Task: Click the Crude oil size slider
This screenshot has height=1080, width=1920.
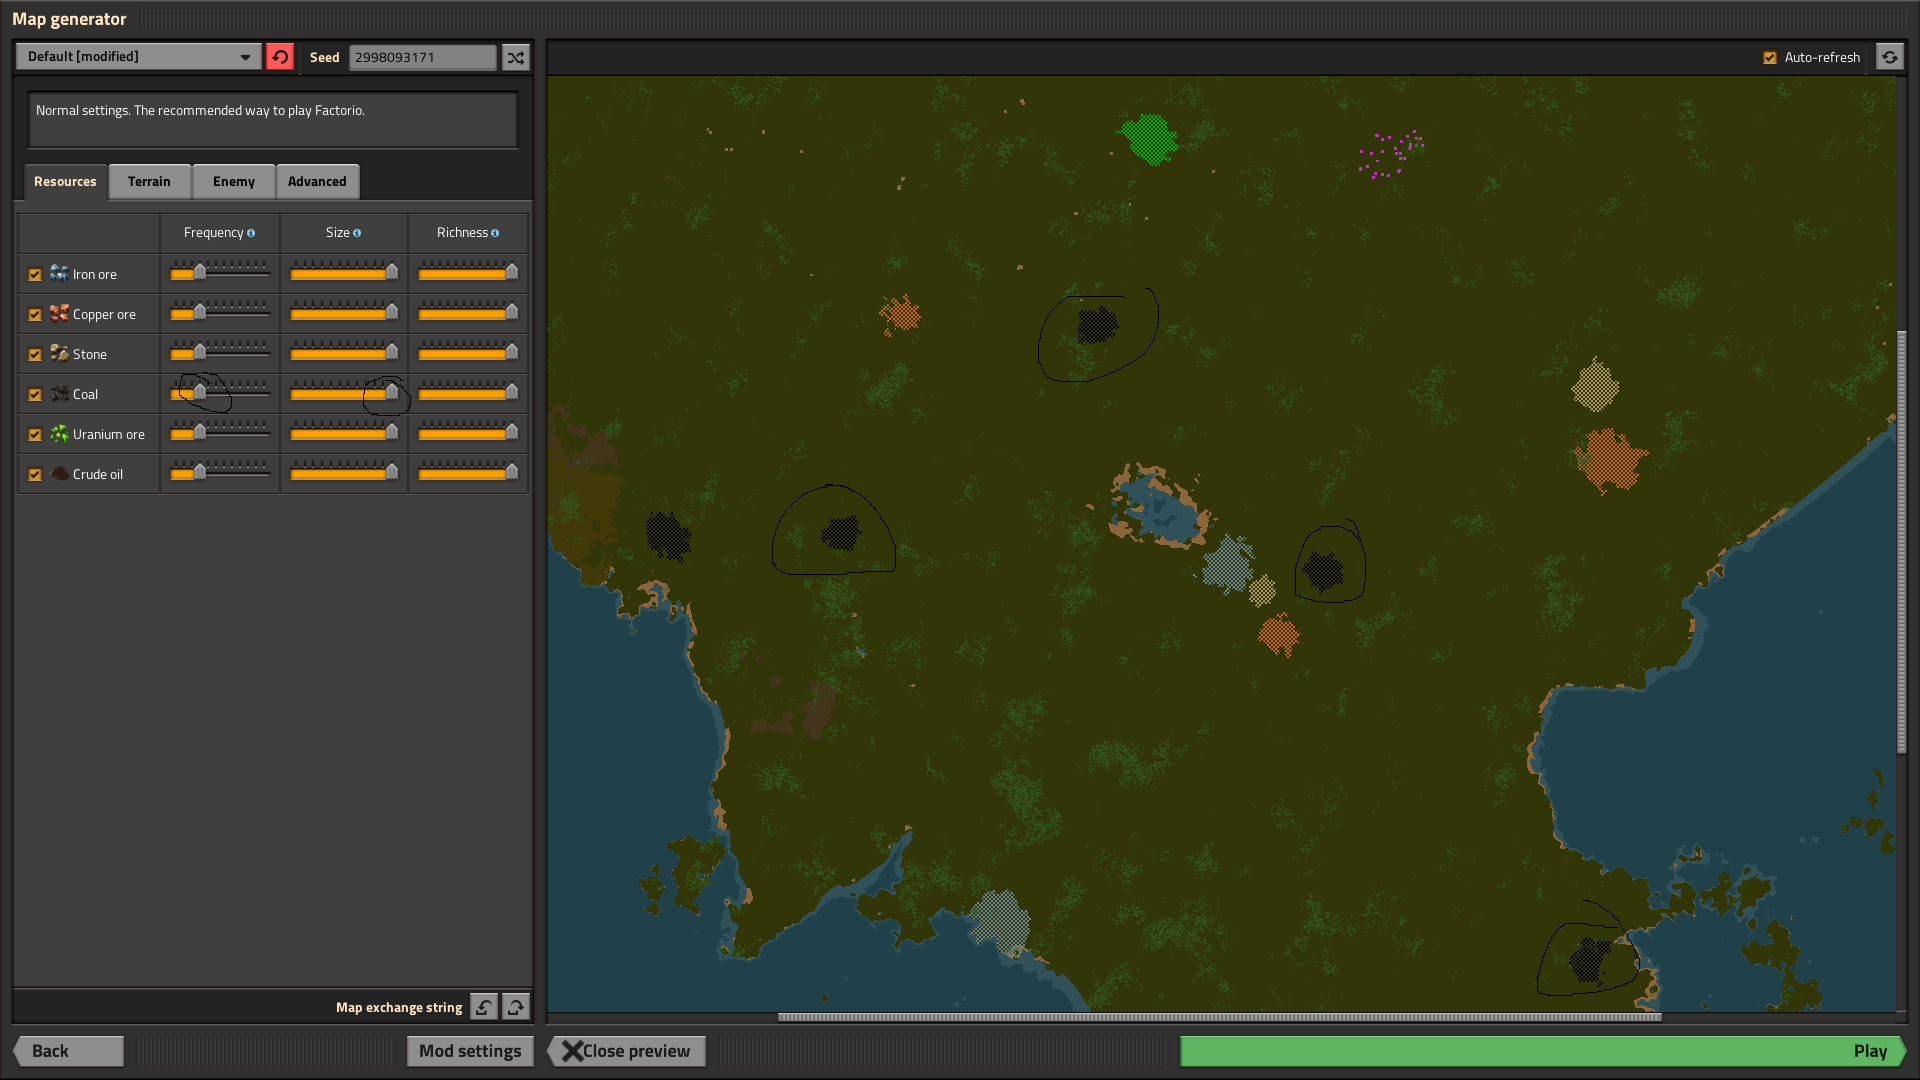Action: [x=344, y=472]
